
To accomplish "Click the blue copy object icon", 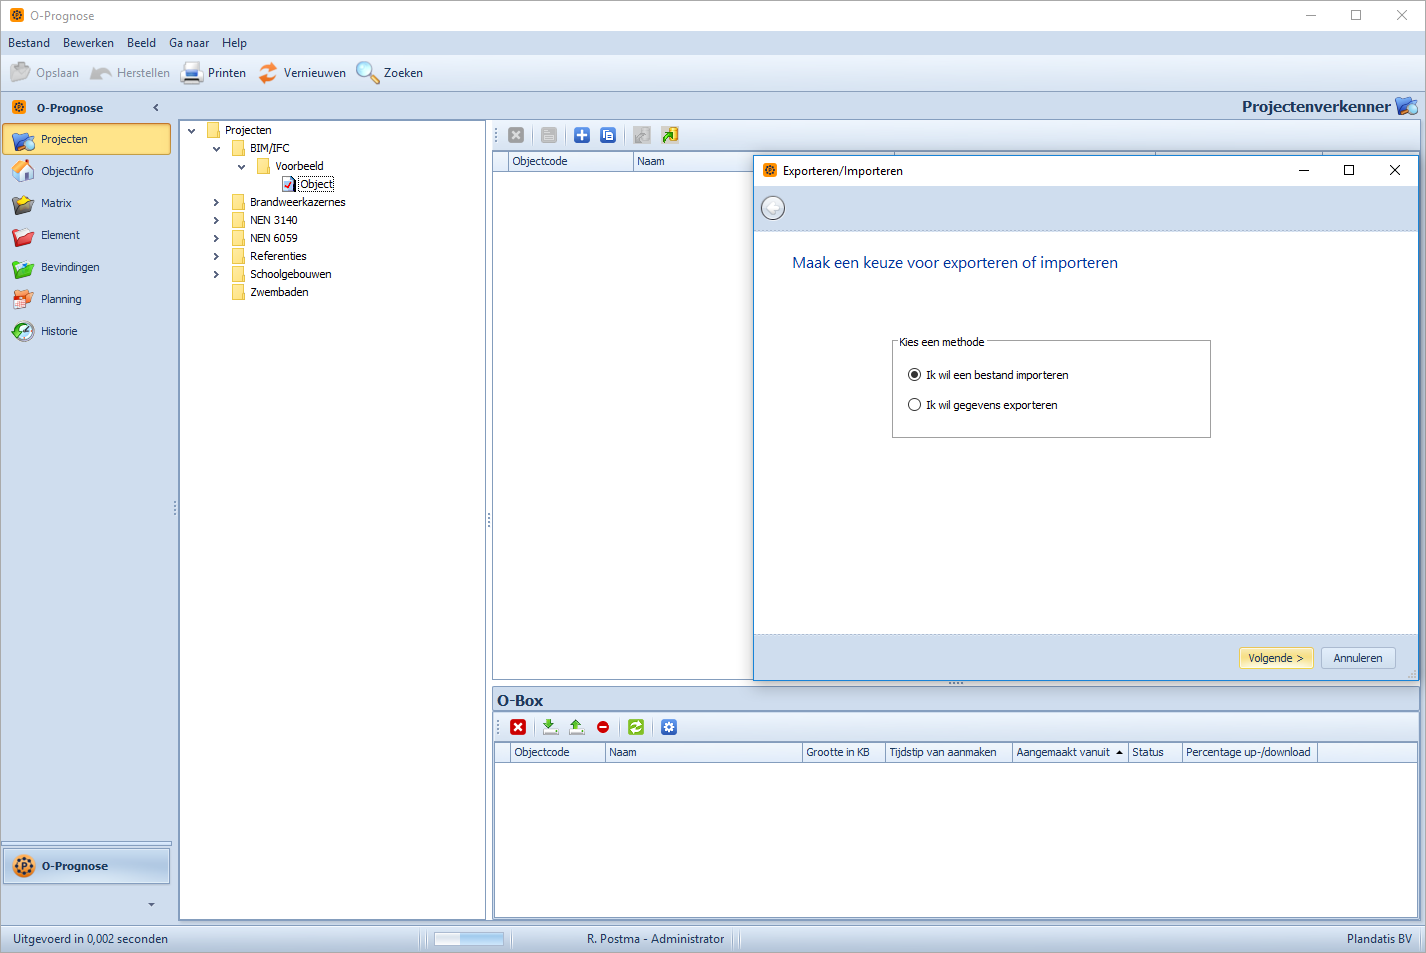I will click(608, 135).
